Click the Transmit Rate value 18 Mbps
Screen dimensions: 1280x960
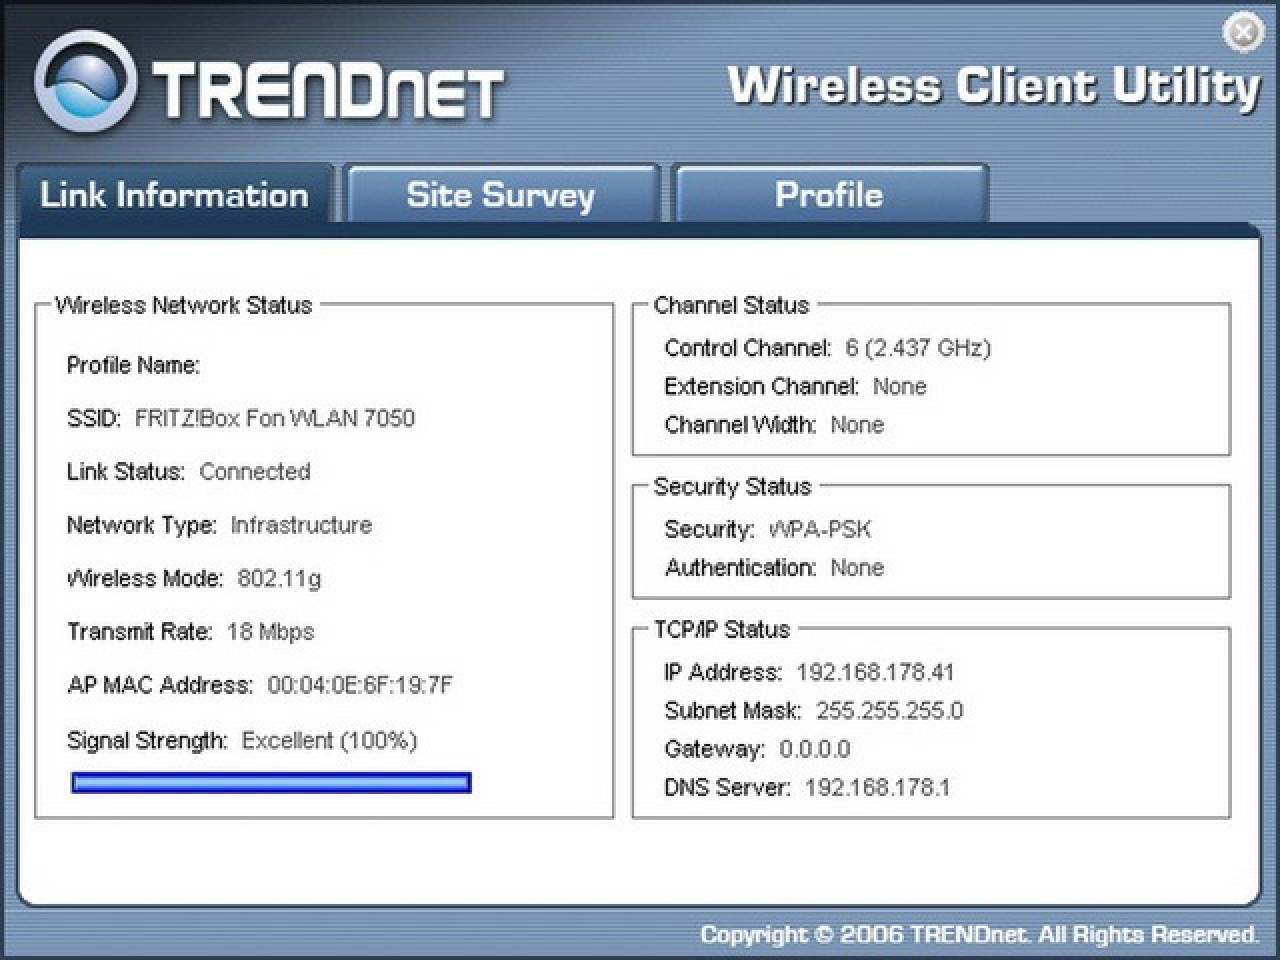(271, 632)
